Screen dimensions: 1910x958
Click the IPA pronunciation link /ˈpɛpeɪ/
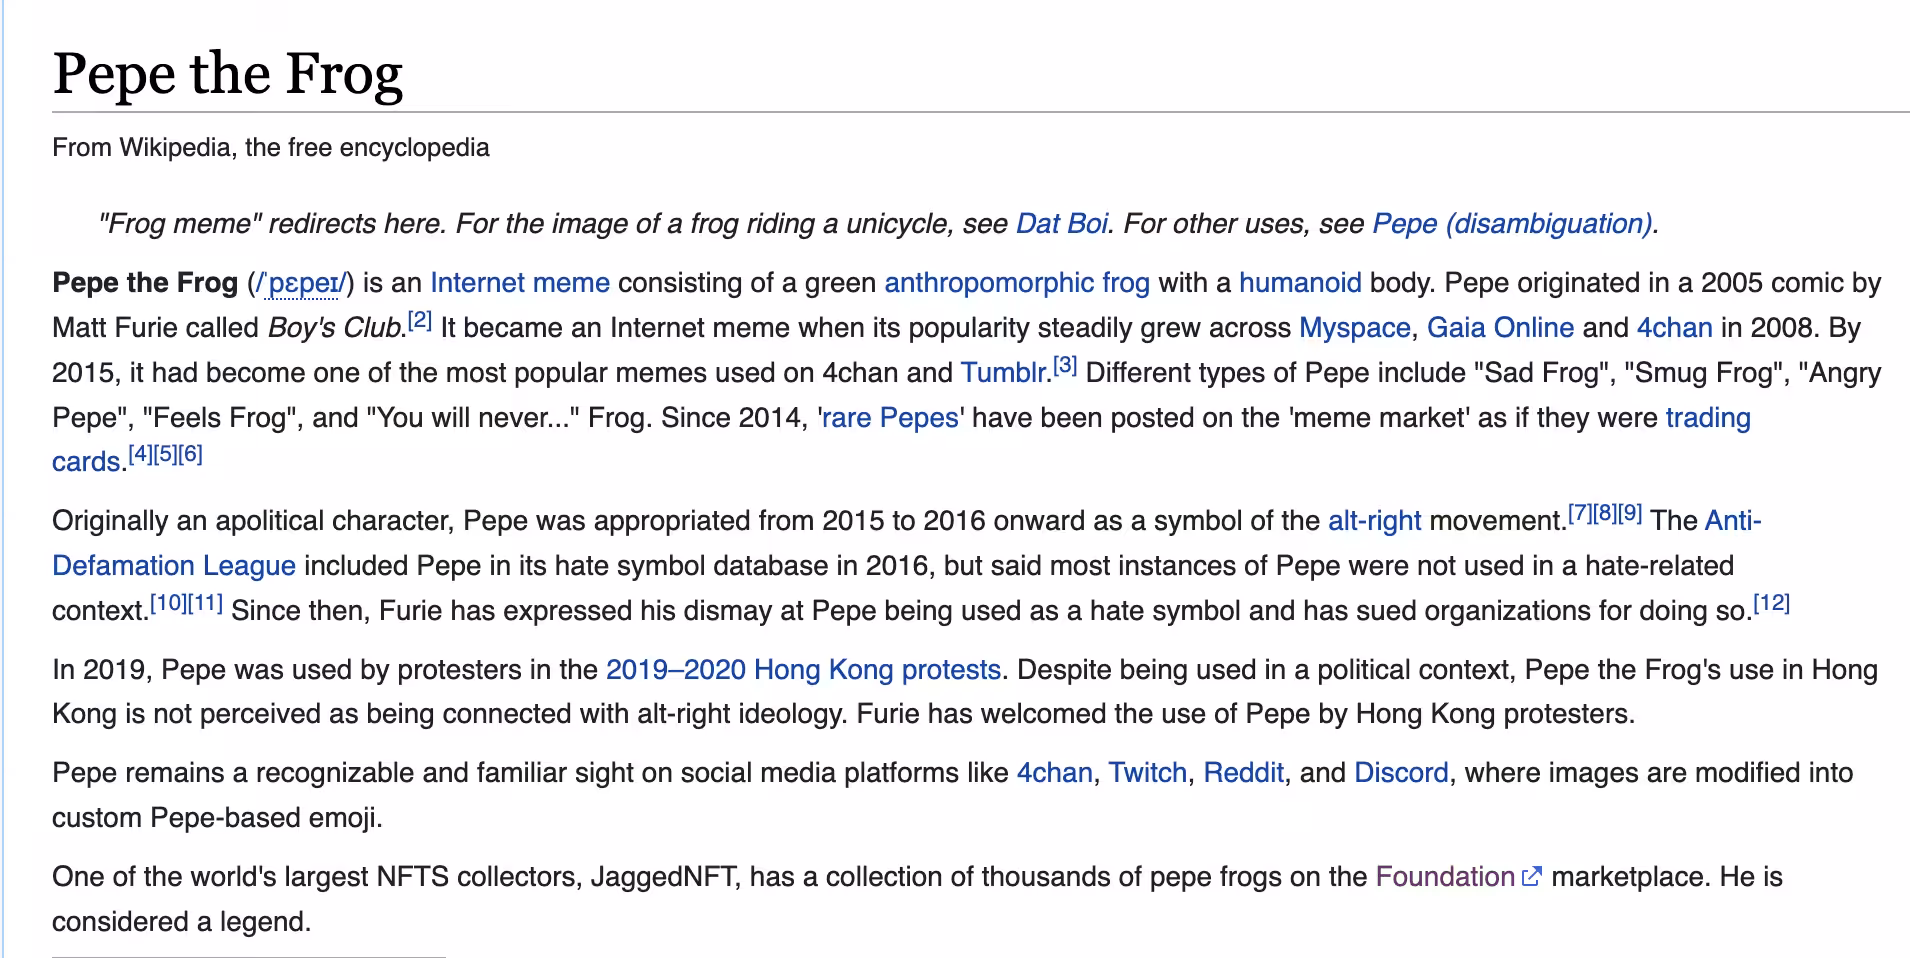301,283
